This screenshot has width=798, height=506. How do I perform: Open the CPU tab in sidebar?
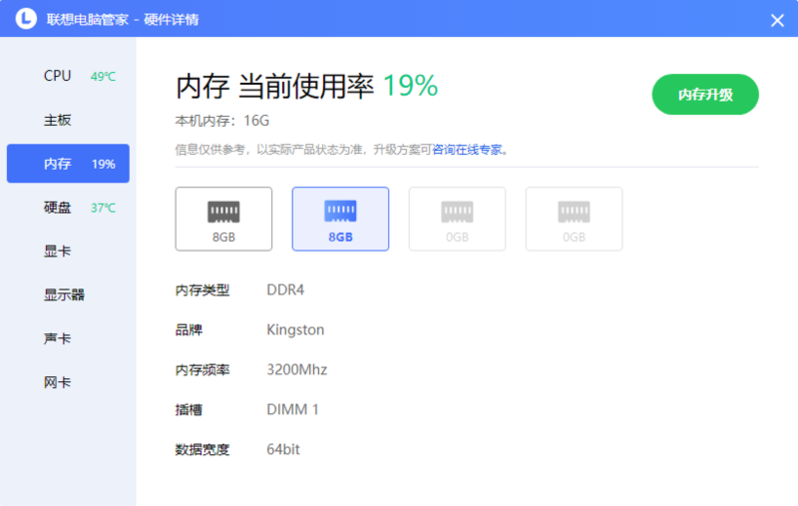tap(58, 76)
